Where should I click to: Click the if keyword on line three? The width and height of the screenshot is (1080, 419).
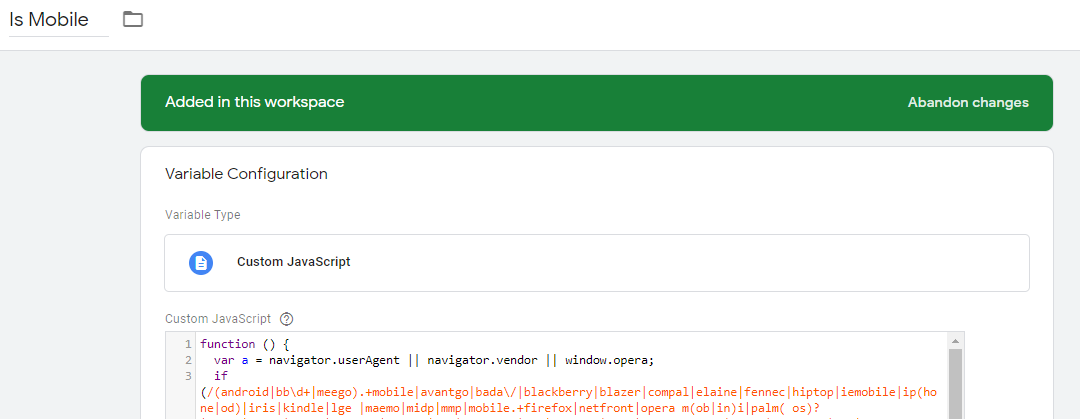[220, 376]
